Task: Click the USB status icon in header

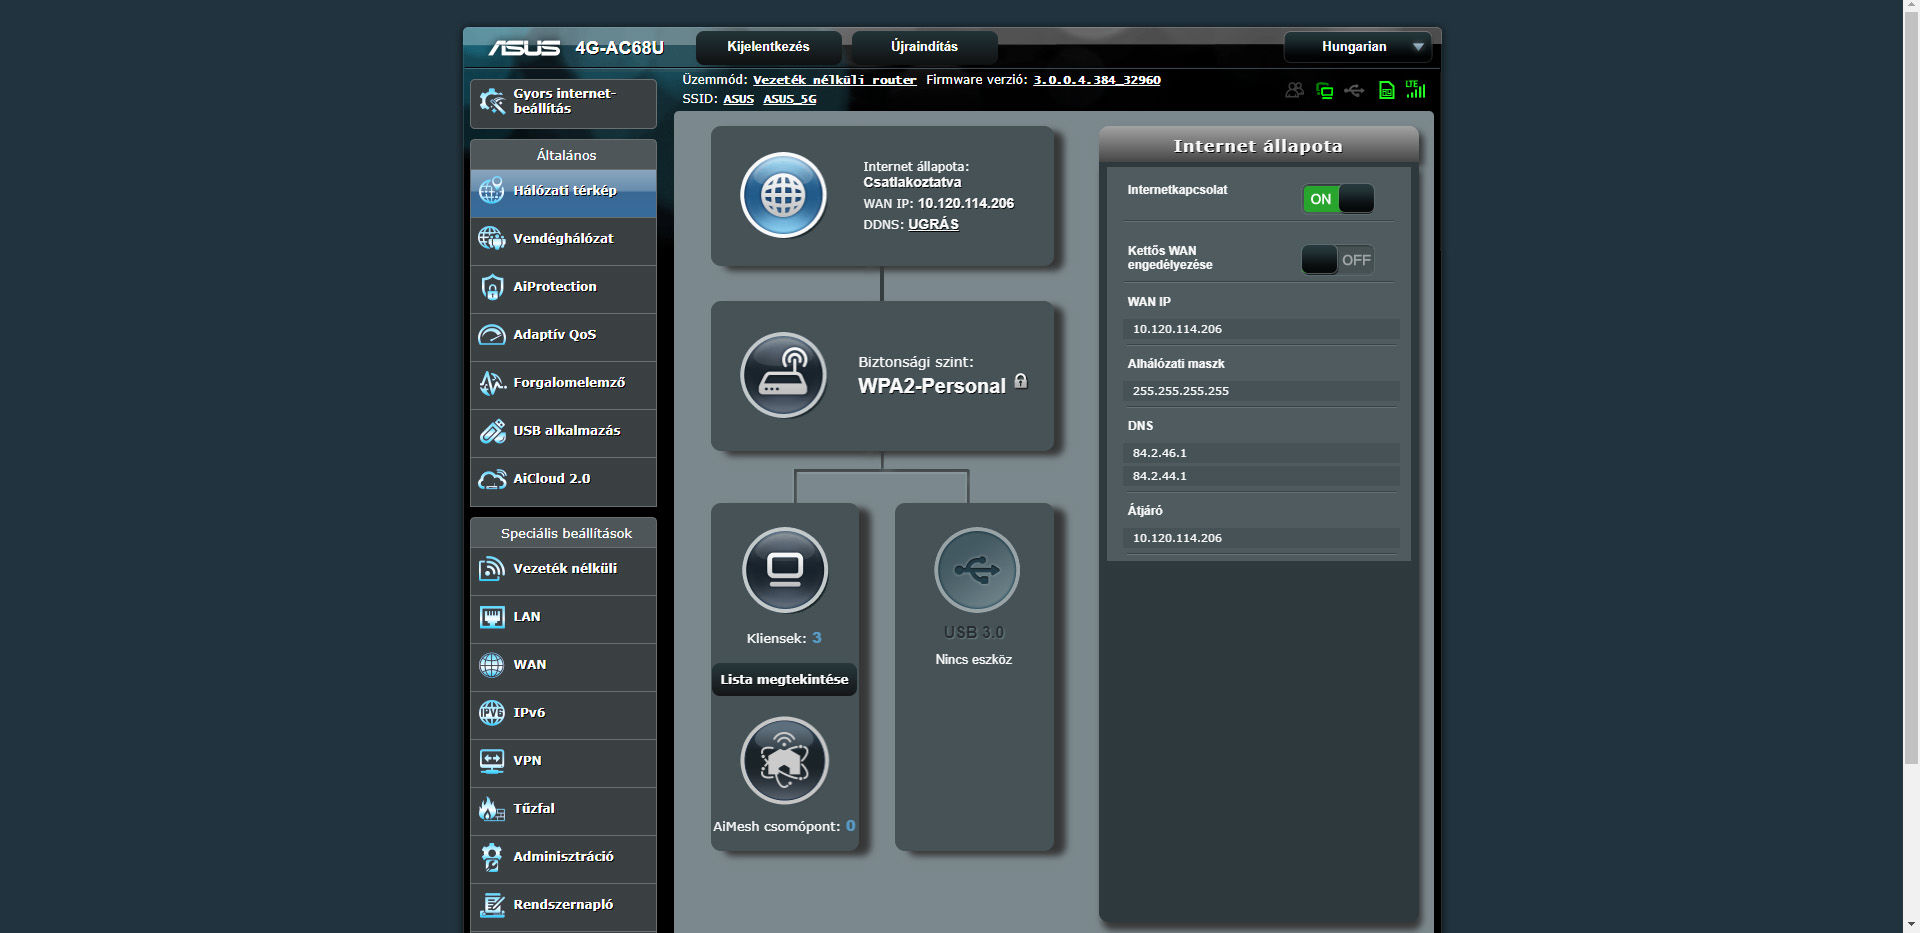Action: click(1354, 90)
